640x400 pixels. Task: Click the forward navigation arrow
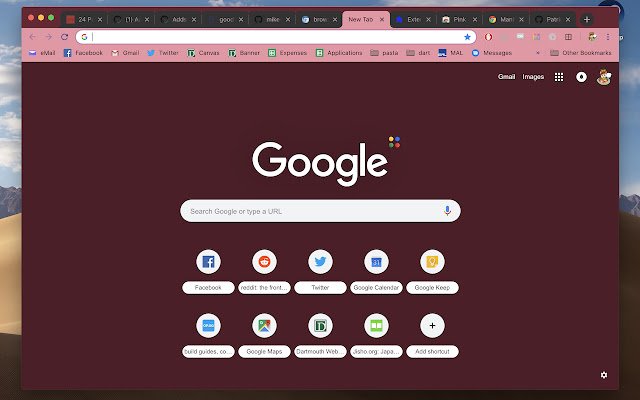coord(48,37)
